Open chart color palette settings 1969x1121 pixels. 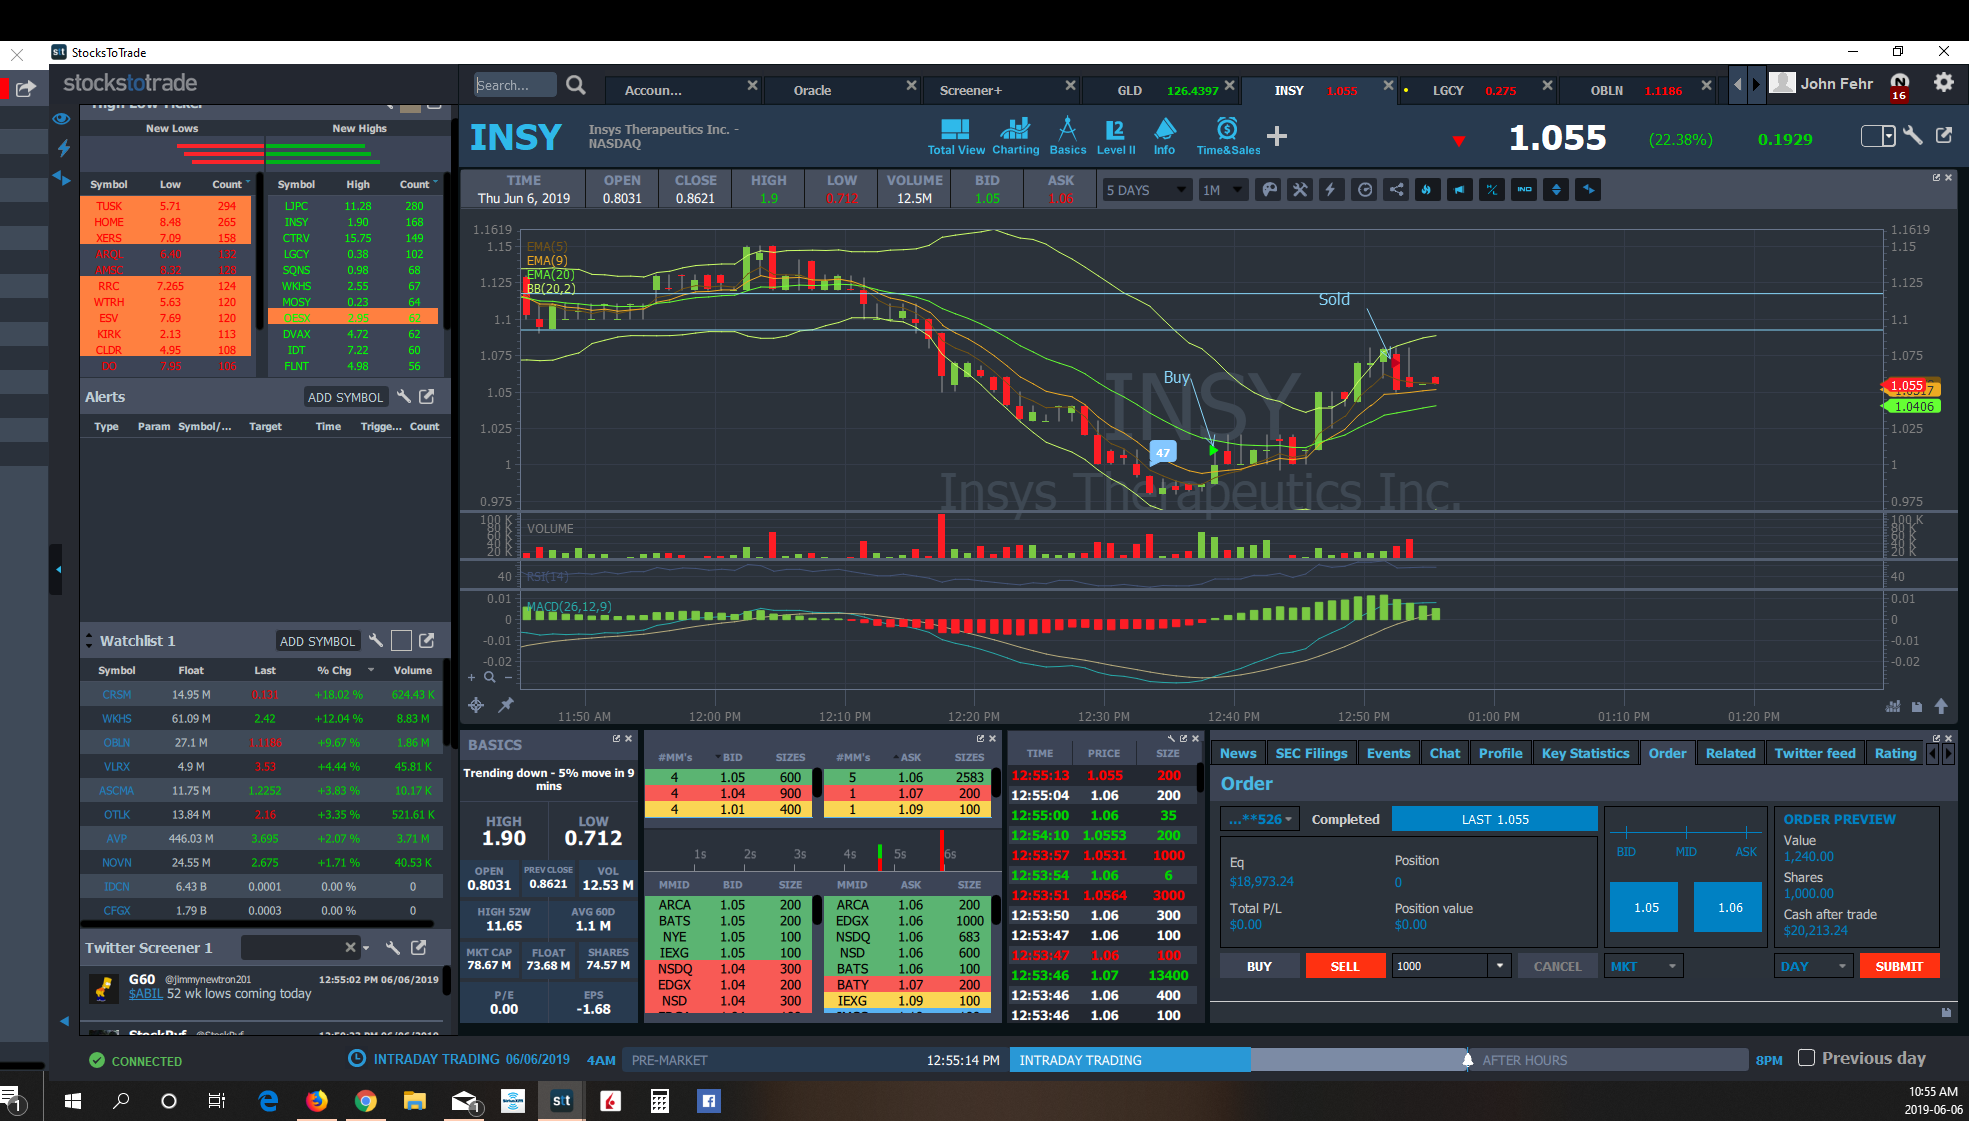1269,190
